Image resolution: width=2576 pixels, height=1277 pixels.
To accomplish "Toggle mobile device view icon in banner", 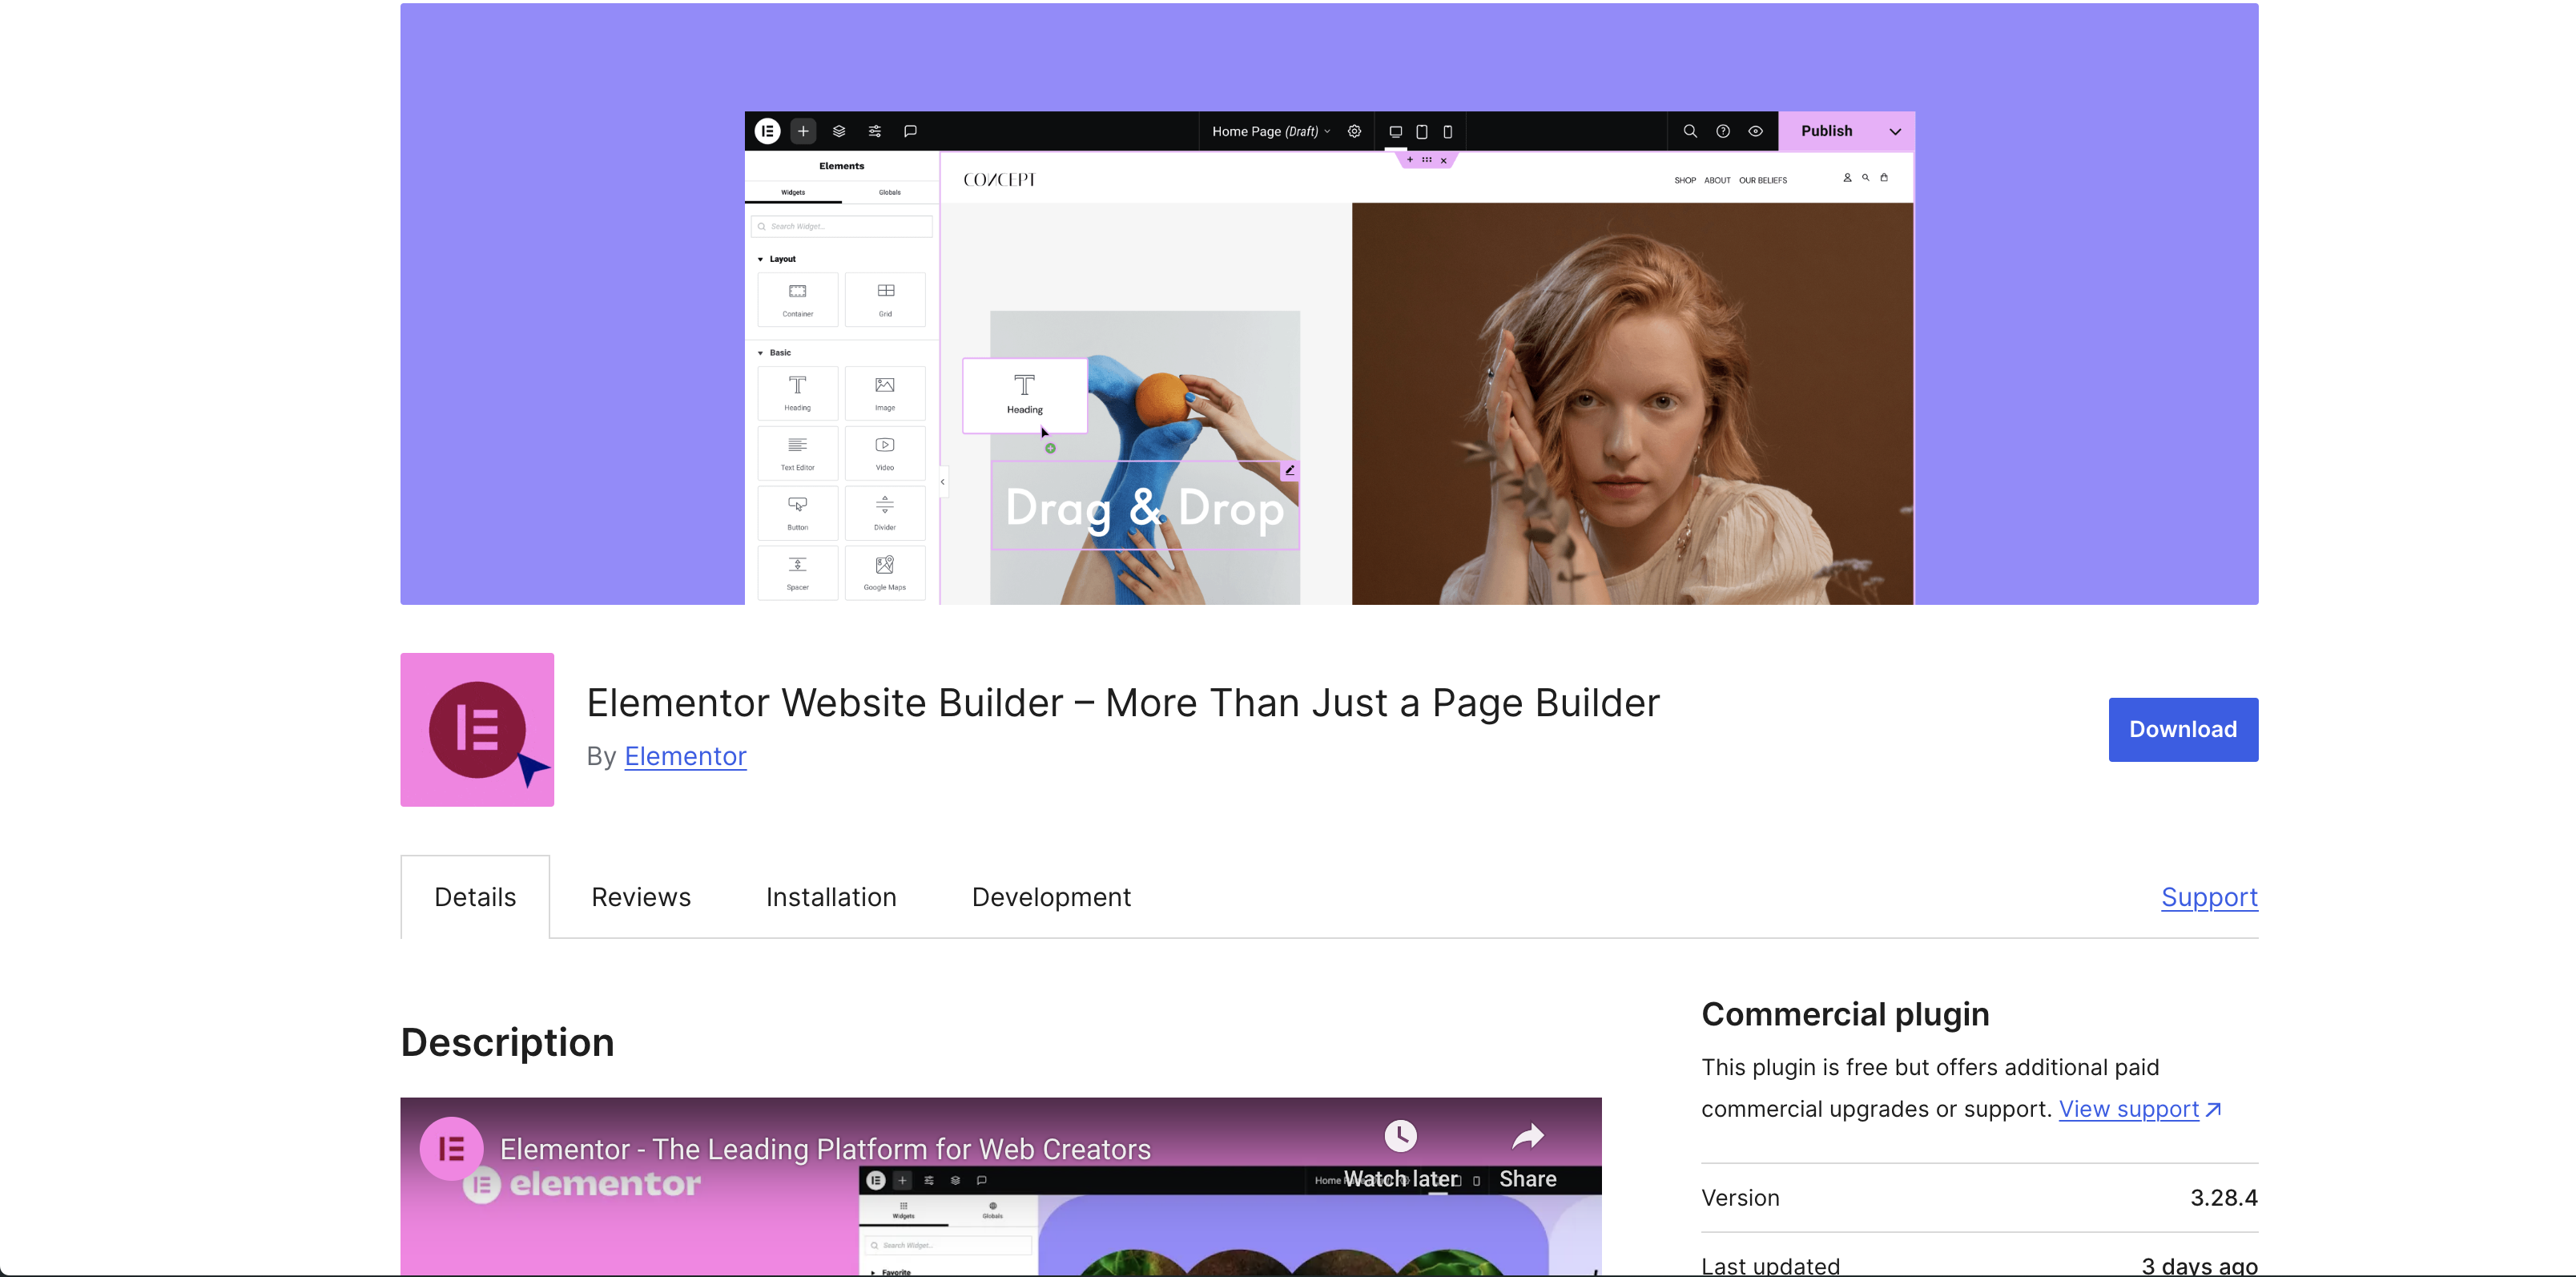I will 1447,131.
